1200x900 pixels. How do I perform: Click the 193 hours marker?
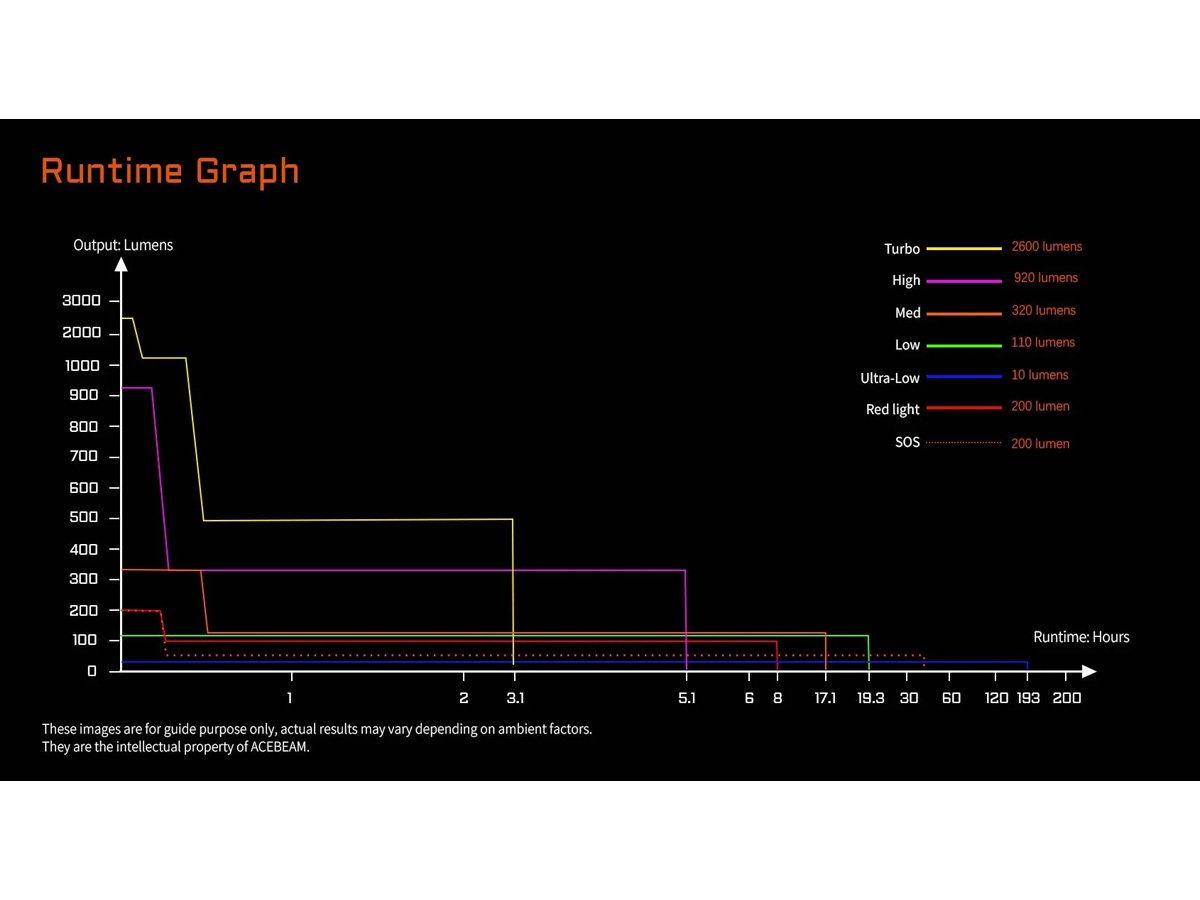1027,698
